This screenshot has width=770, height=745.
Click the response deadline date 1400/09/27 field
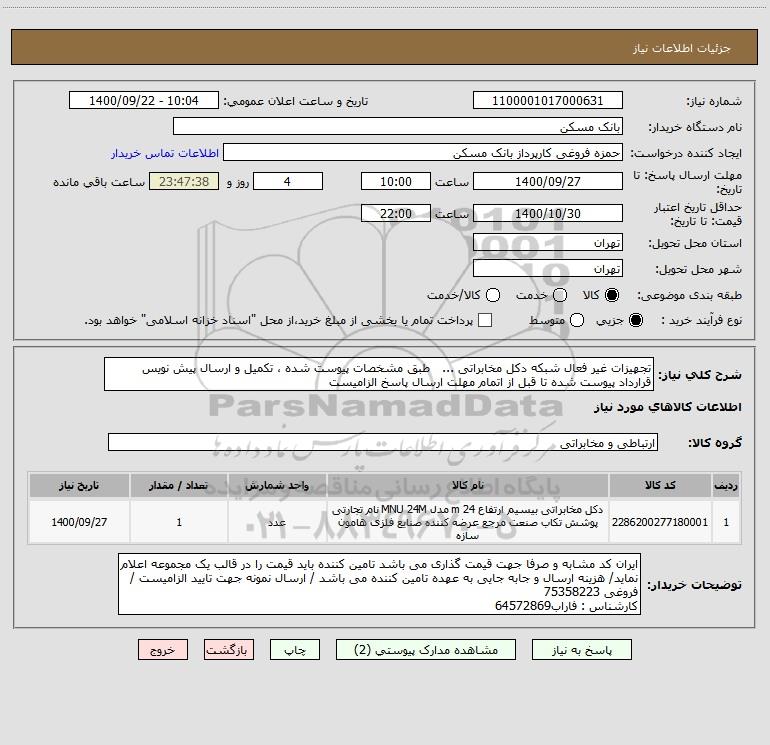pyautogui.click(x=548, y=181)
